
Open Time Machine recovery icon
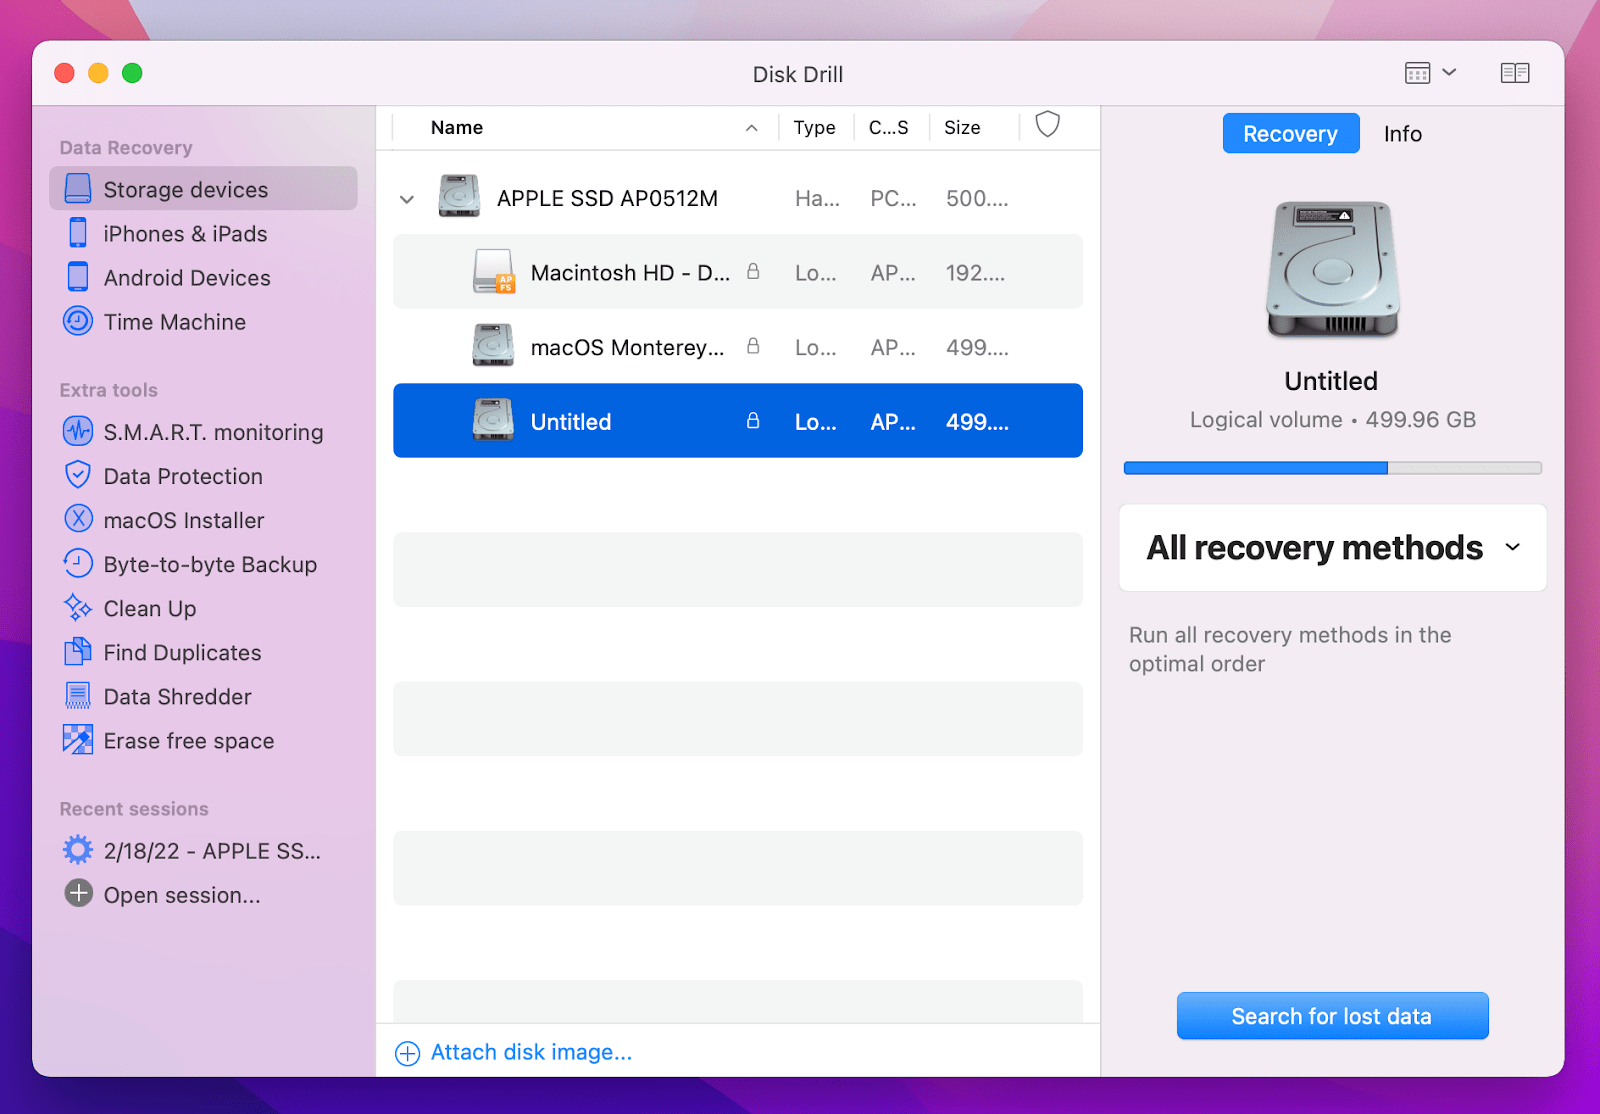click(x=78, y=321)
